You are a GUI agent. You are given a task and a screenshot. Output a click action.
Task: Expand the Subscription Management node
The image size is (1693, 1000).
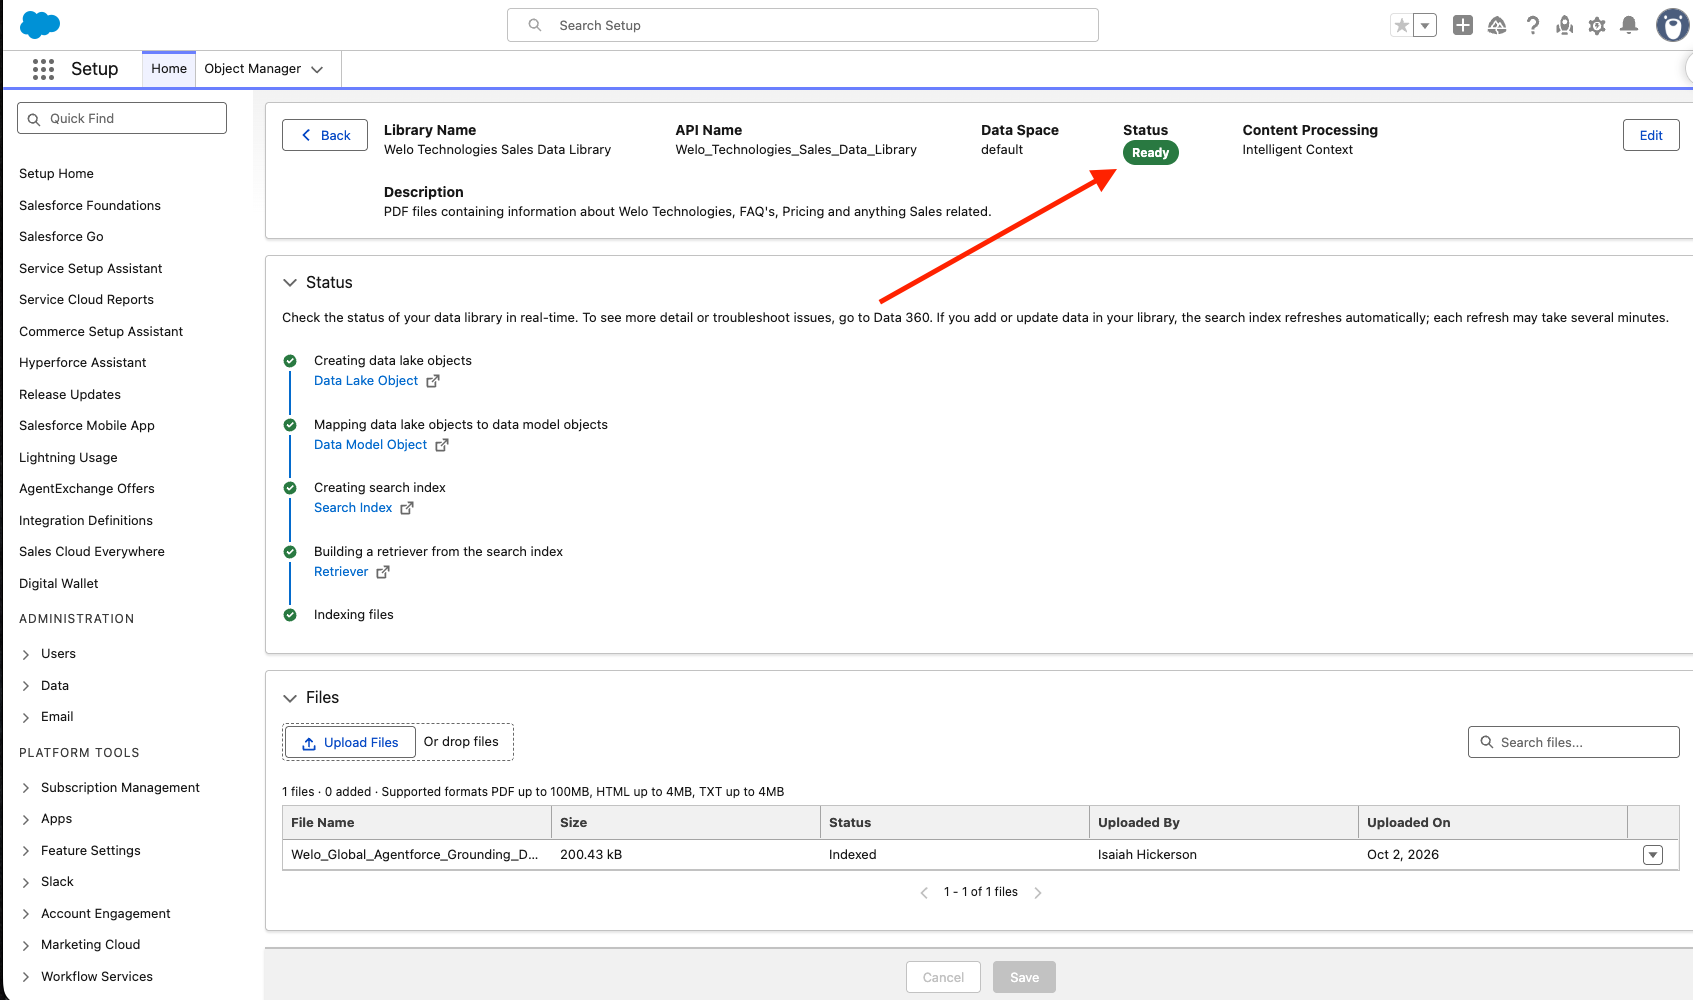pos(26,789)
